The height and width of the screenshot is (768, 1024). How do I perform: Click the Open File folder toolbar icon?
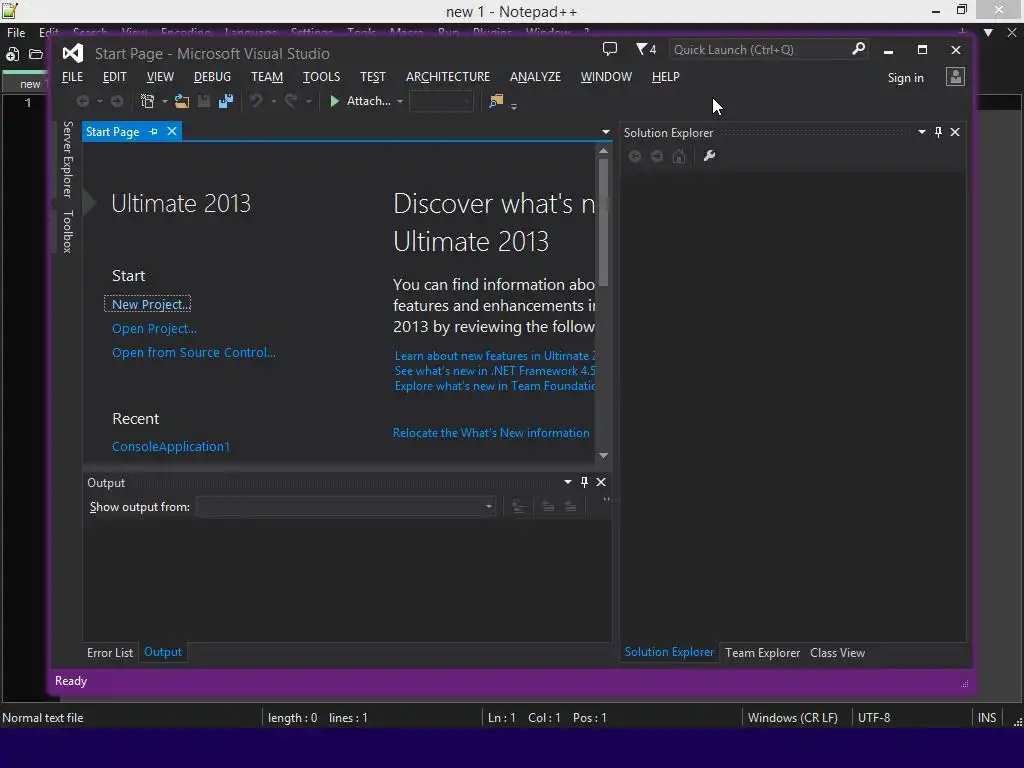(x=182, y=101)
